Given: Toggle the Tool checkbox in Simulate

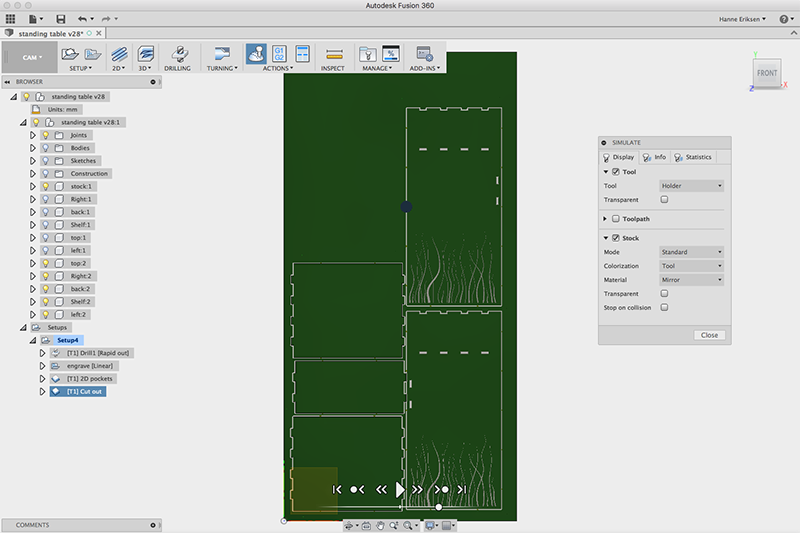Looking at the screenshot, I should click(616, 172).
